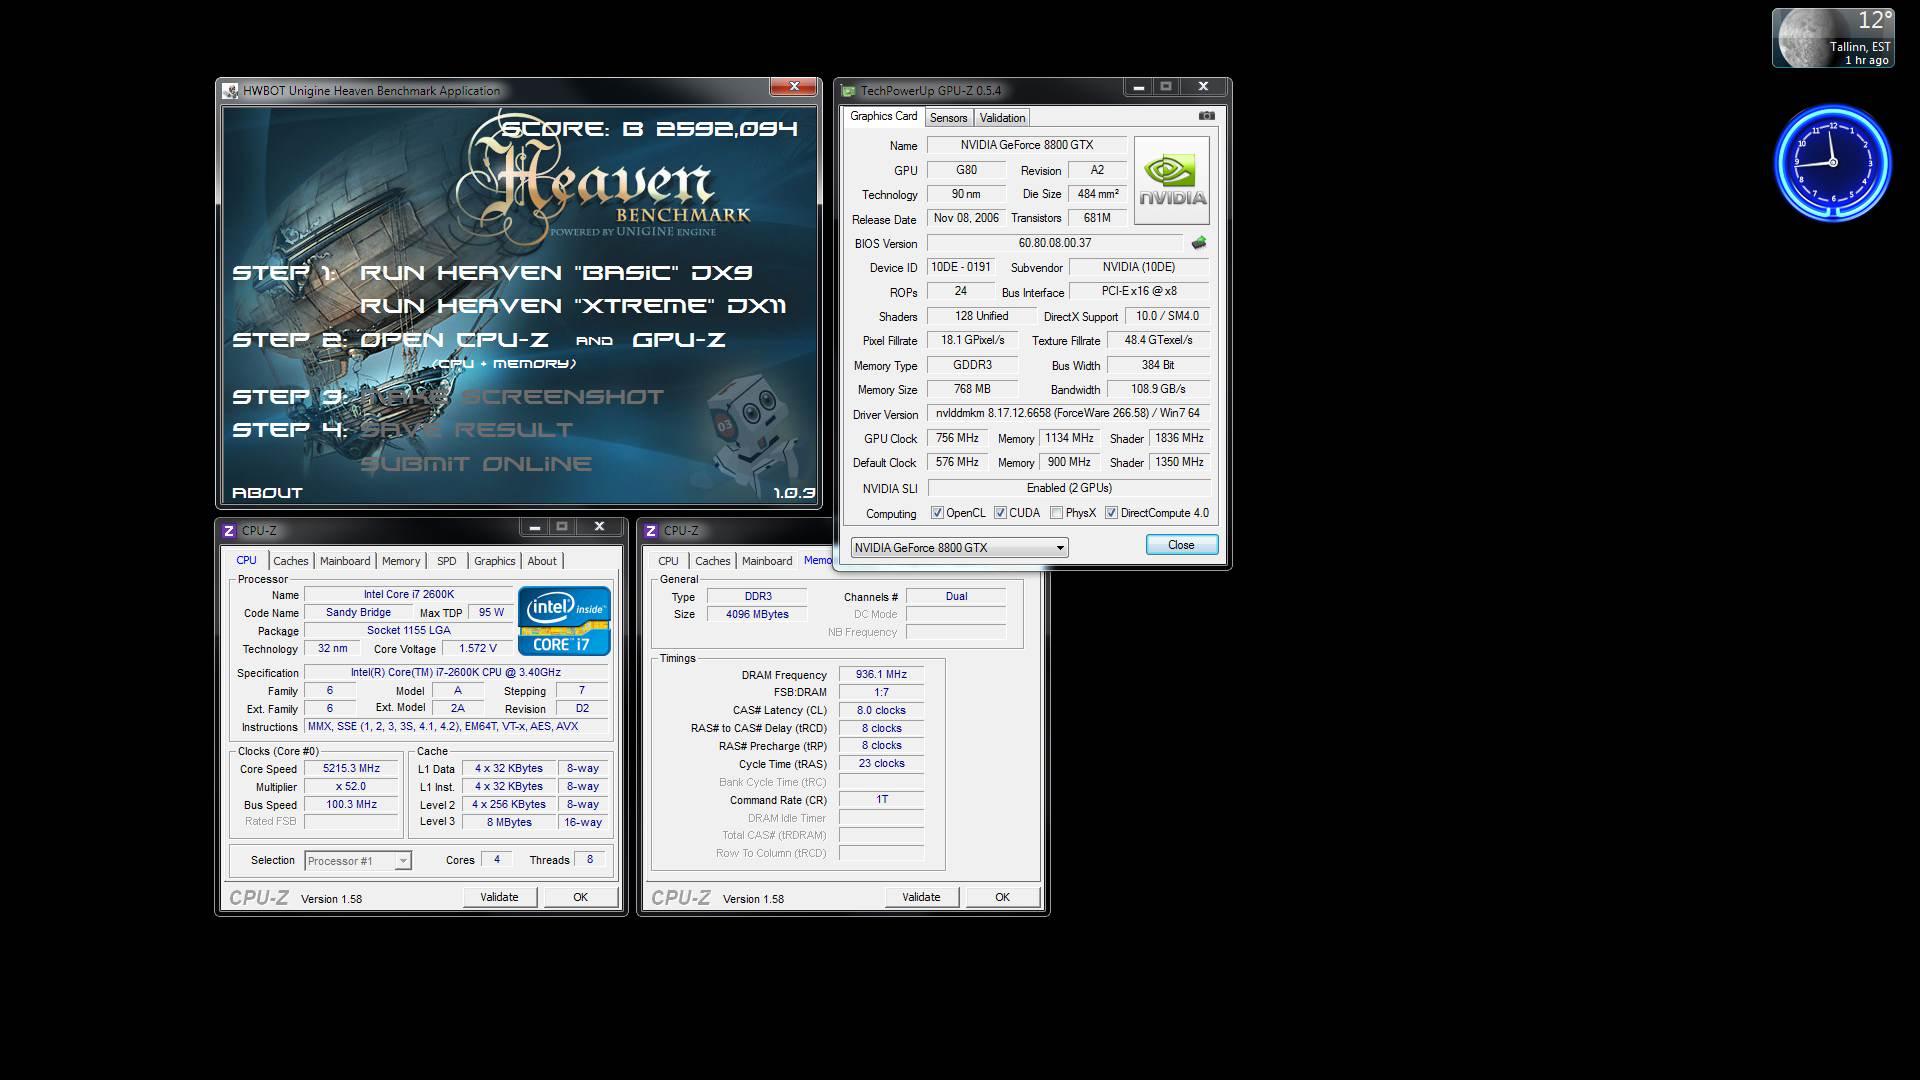Click the GPU-Z Name field NVIDIA GeForce 8800 GTX
The height and width of the screenshot is (1080, 1920).
1027,145
